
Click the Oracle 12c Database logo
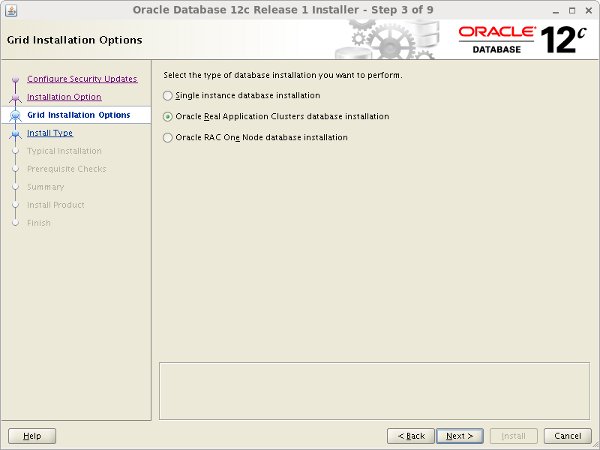coord(522,39)
